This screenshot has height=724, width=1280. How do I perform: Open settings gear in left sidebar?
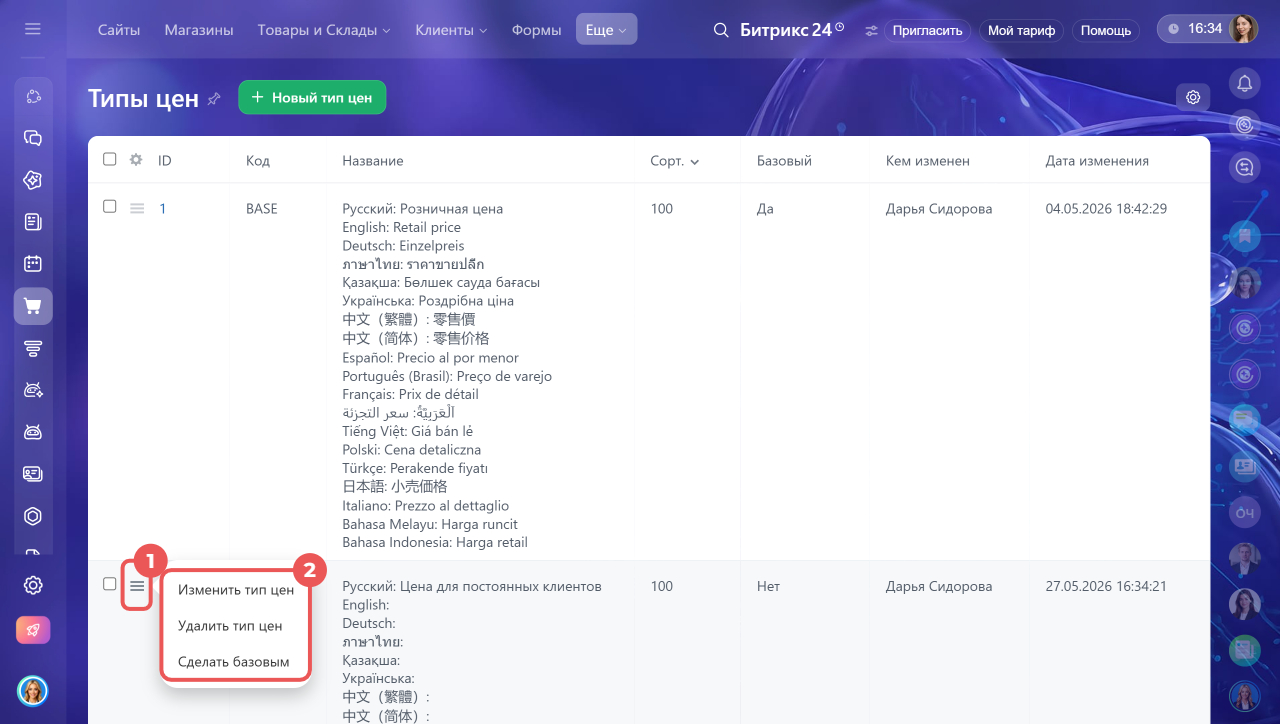tap(33, 585)
